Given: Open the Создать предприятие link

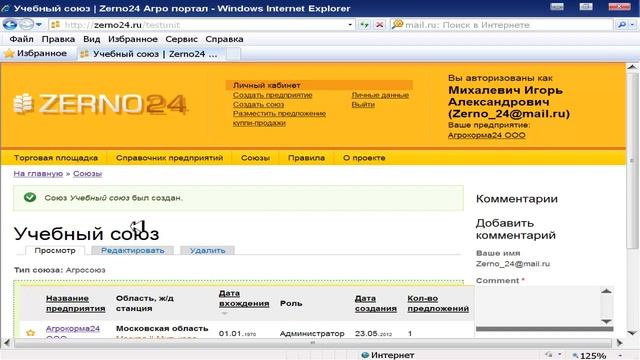Looking at the screenshot, I should click(272, 95).
